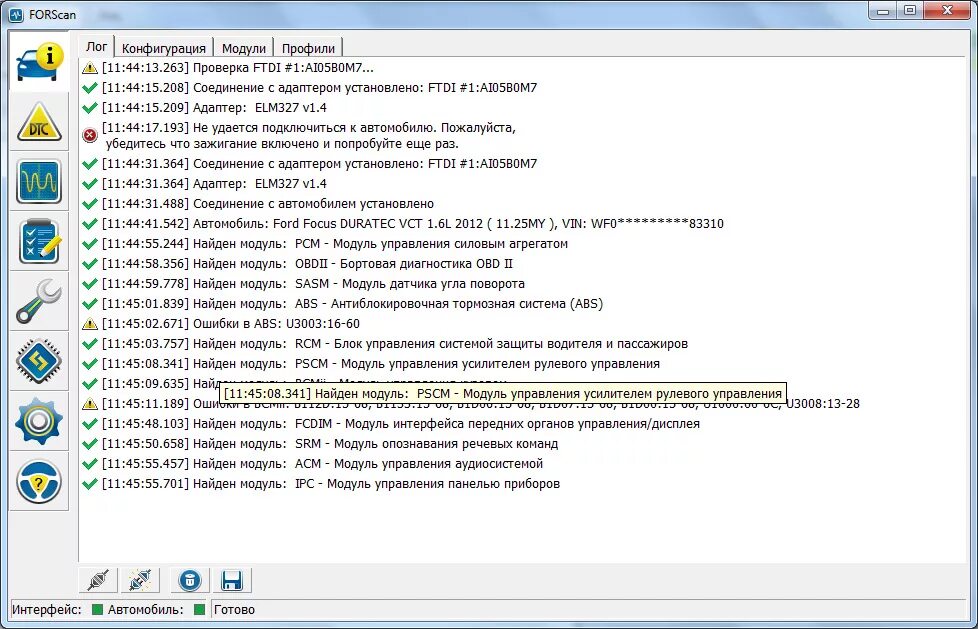This screenshot has width=978, height=629.
Task: Click the warning icon beside ABS errors line
Action: tap(90, 323)
